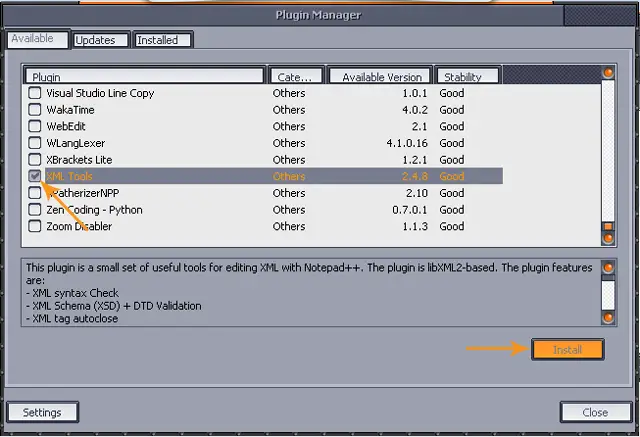Click version 2.4.8 of XML Tools
Image resolution: width=640 pixels, height=437 pixels.
[x=415, y=176]
